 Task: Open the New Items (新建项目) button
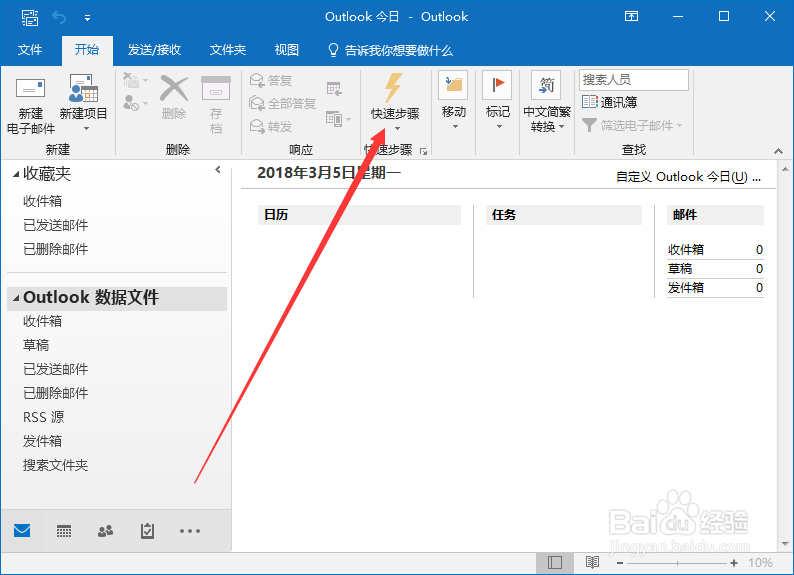click(x=84, y=104)
